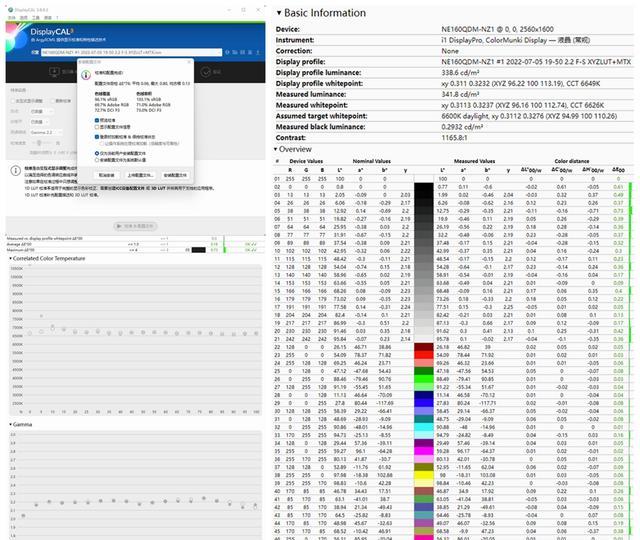Click the 'Maximum ΔE*00' summary row label

20,250
